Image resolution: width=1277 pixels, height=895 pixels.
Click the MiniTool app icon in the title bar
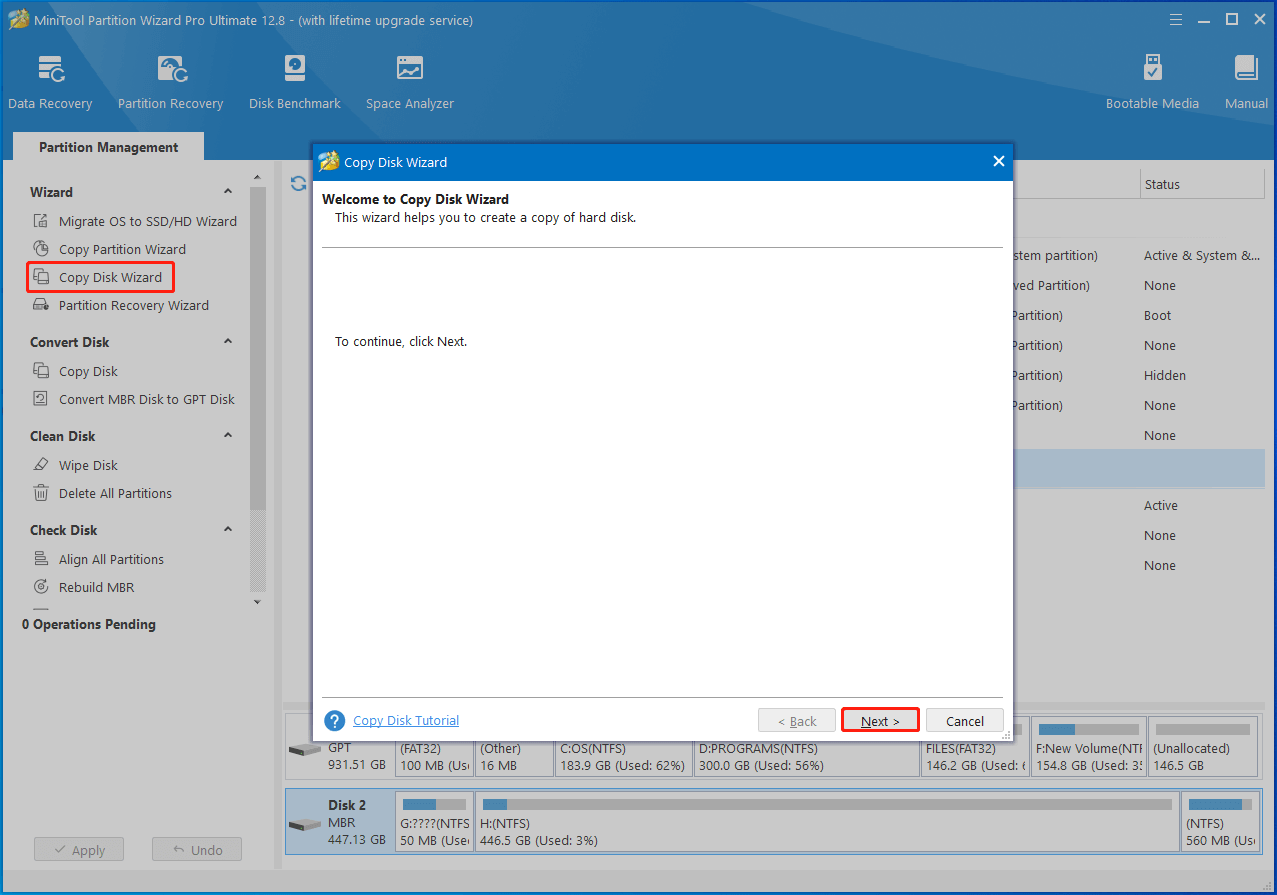pyautogui.click(x=19, y=19)
